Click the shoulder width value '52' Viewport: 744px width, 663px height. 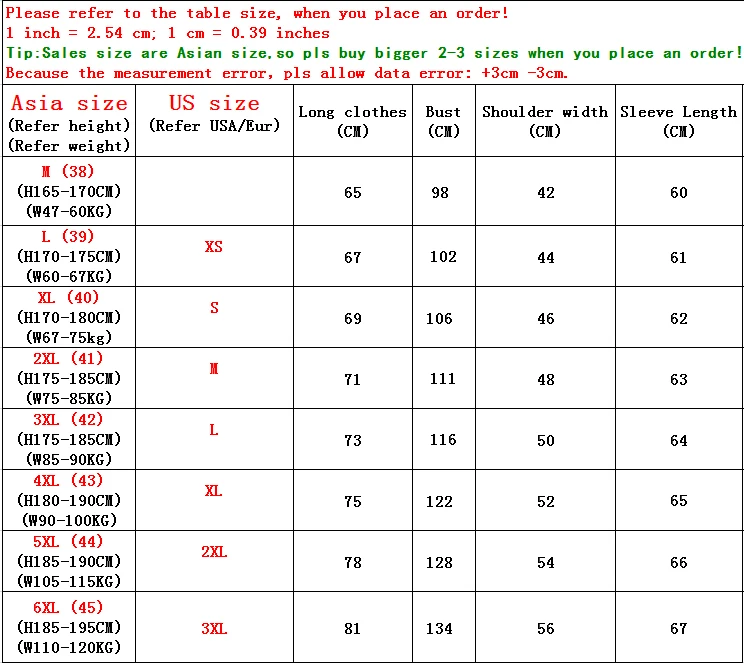pos(546,502)
